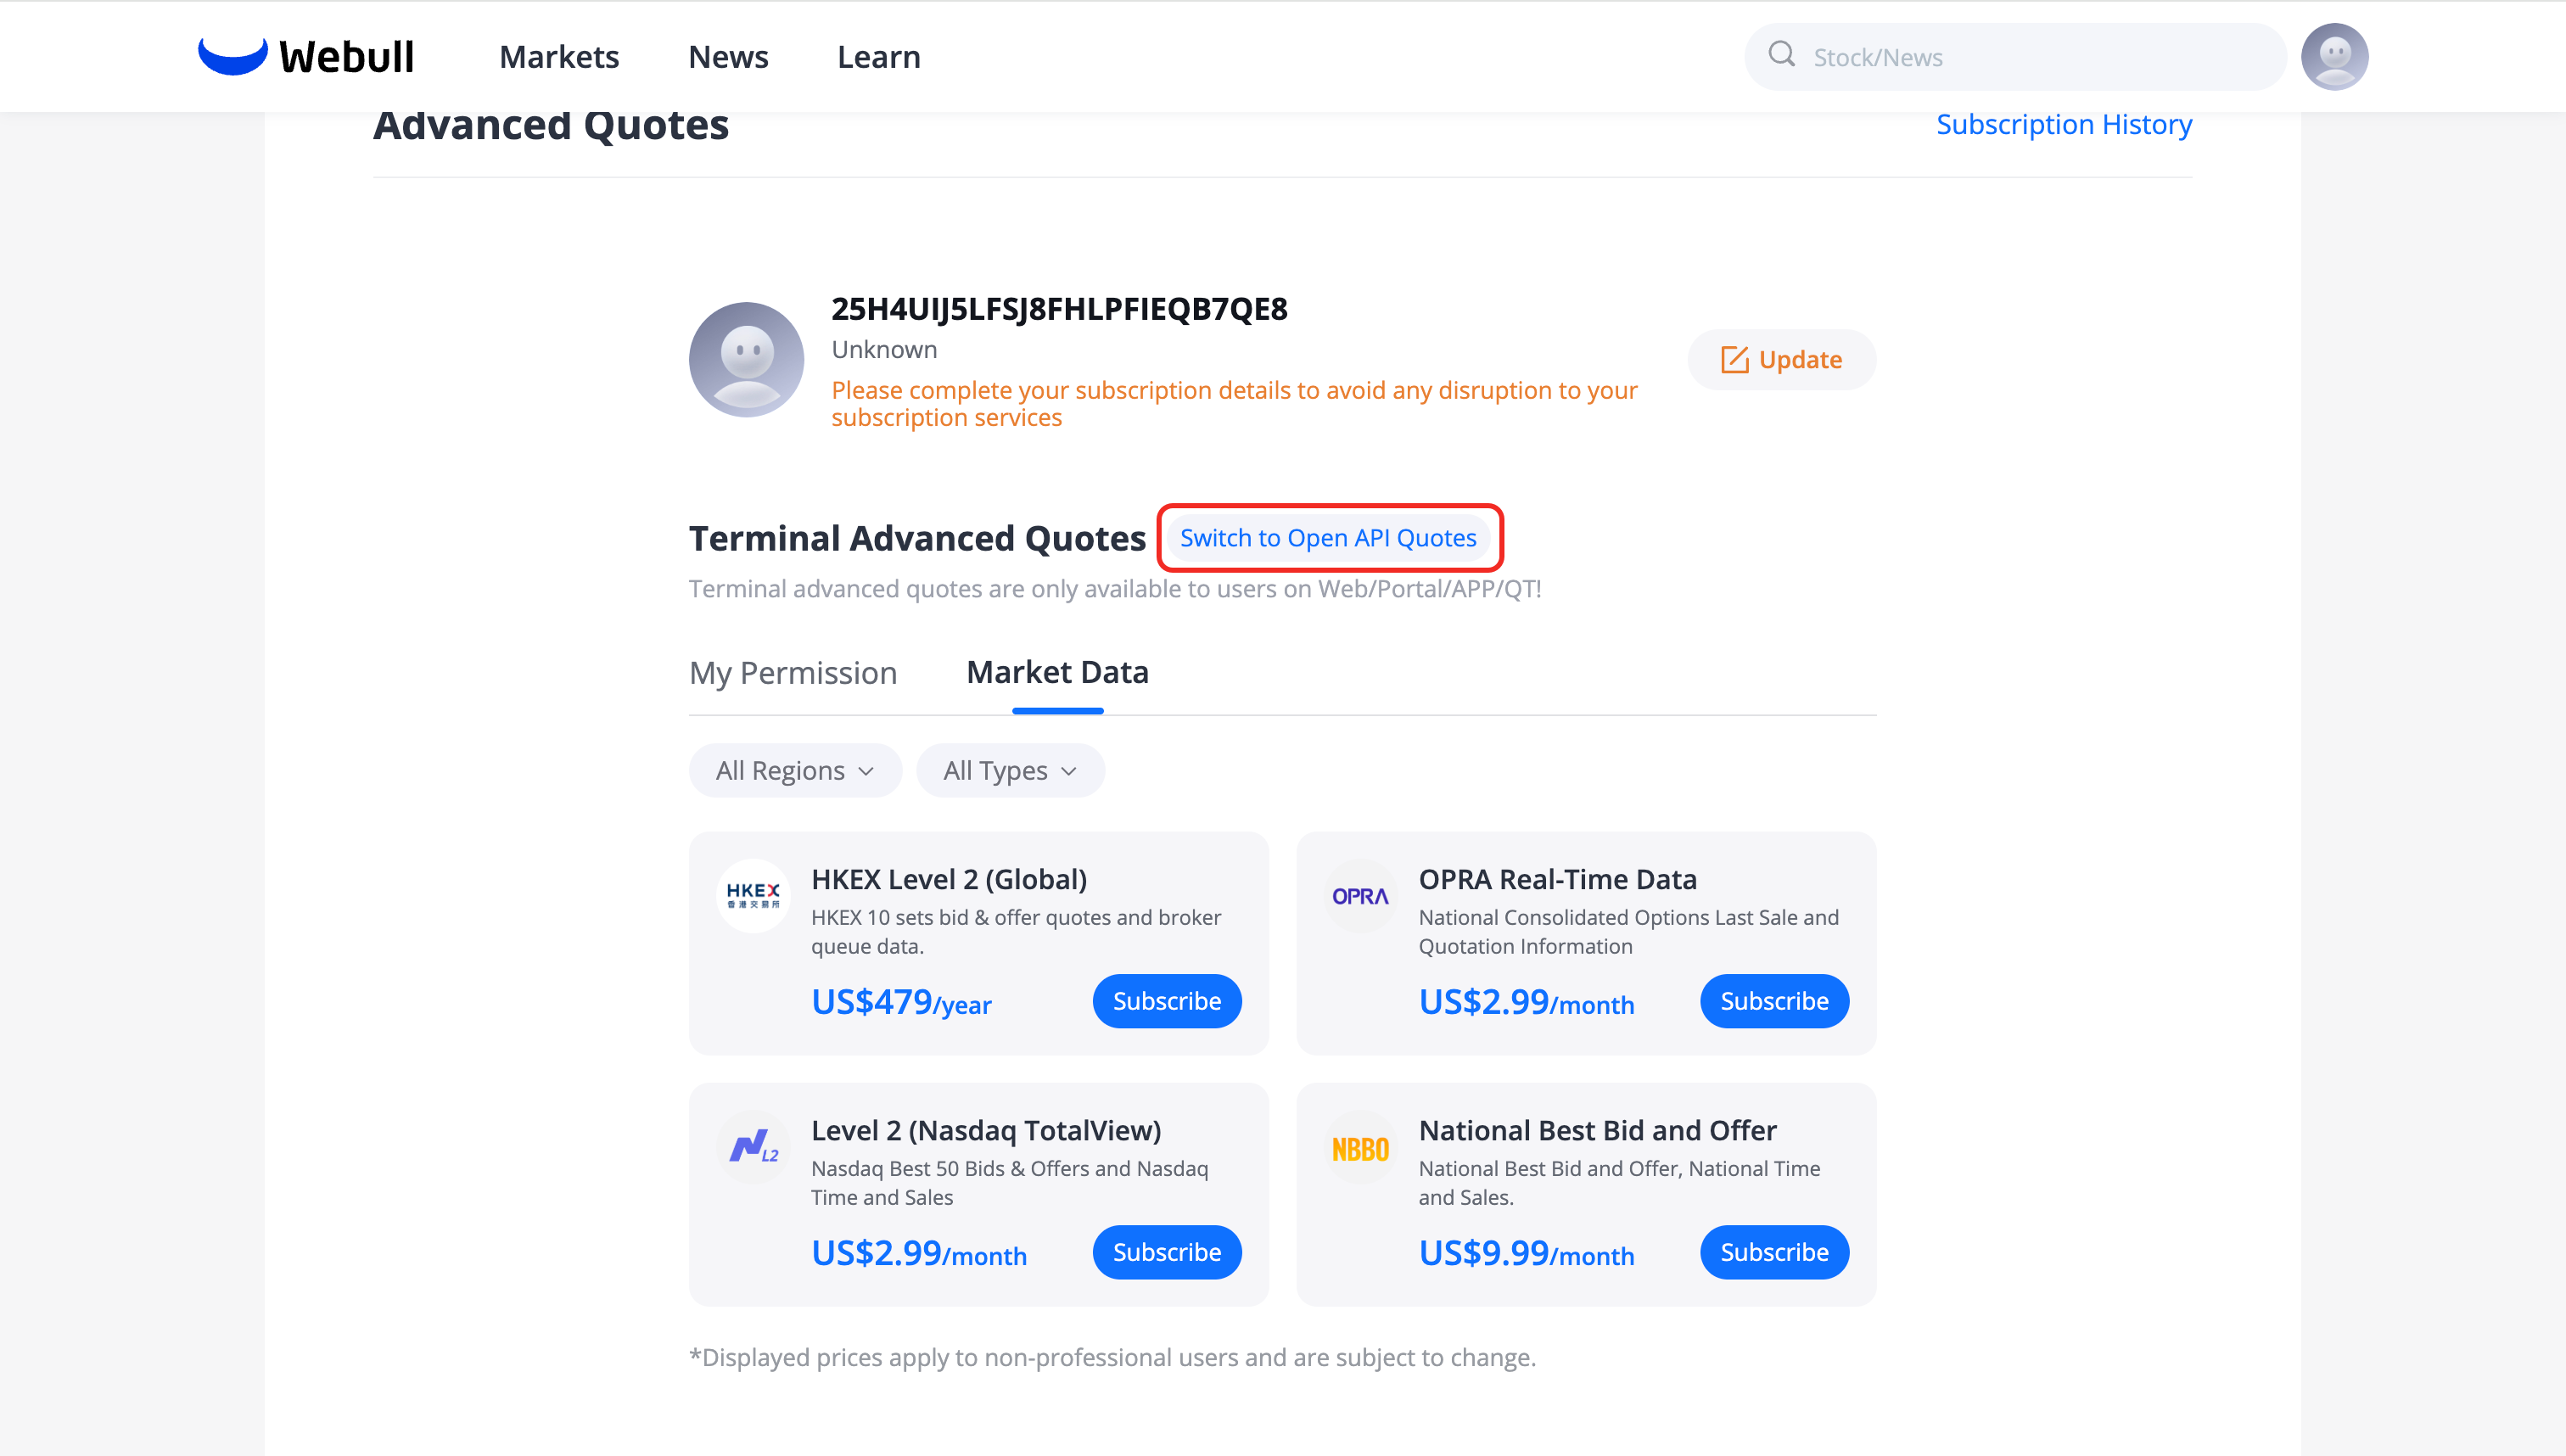Viewport: 2566px width, 1456px height.
Task: Click the National Best Bid and Offer title
Action: point(1598,1130)
